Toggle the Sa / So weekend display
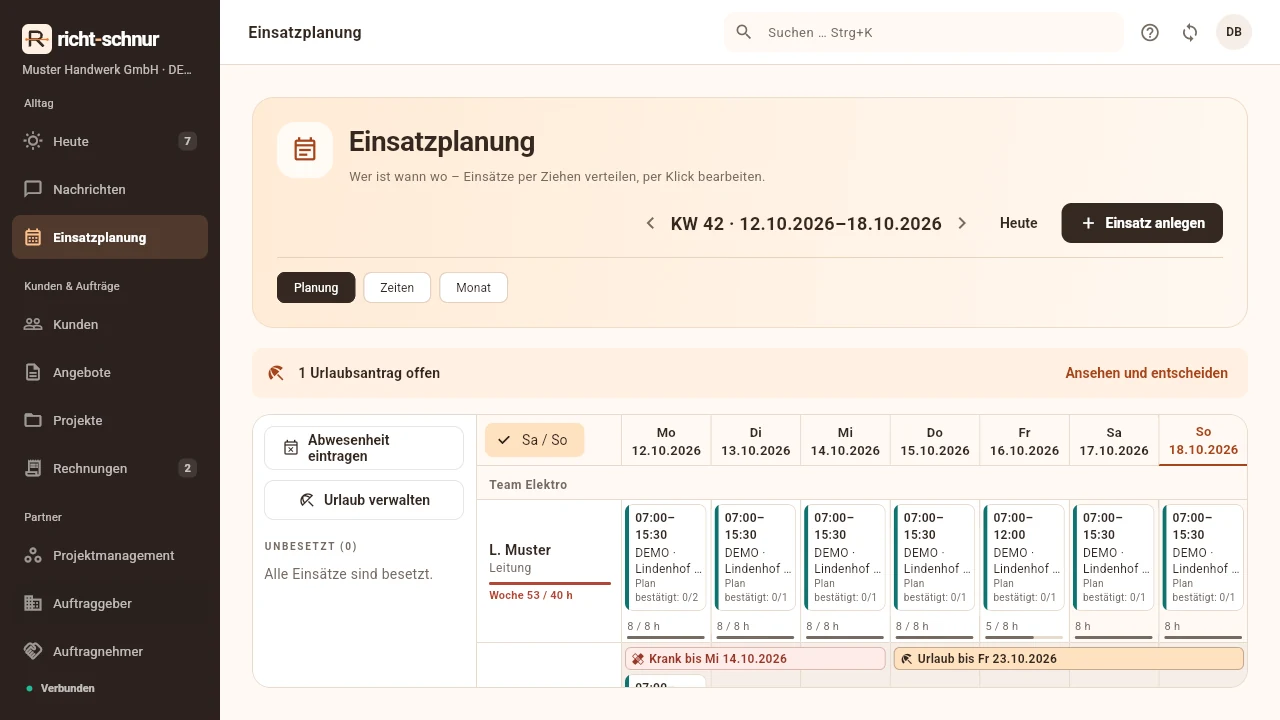This screenshot has height=720, width=1280. tap(534, 440)
